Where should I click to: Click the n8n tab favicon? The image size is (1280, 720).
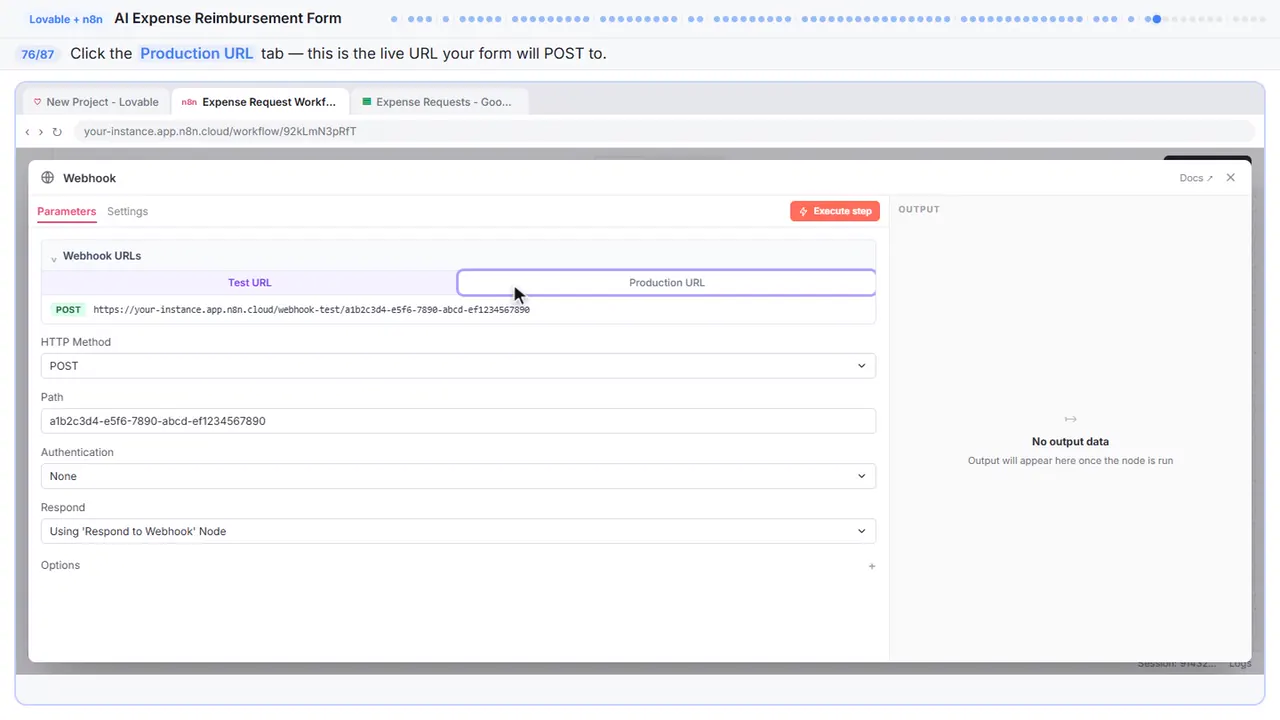point(189,102)
